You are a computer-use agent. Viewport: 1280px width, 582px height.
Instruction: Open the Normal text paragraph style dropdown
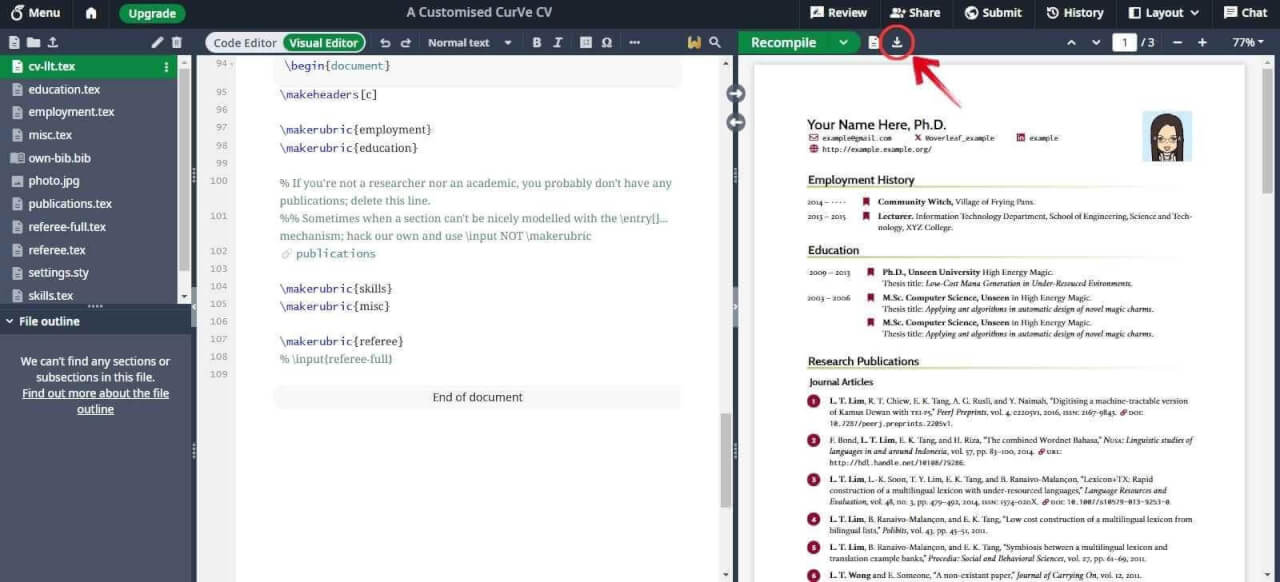pyautogui.click(x=470, y=42)
